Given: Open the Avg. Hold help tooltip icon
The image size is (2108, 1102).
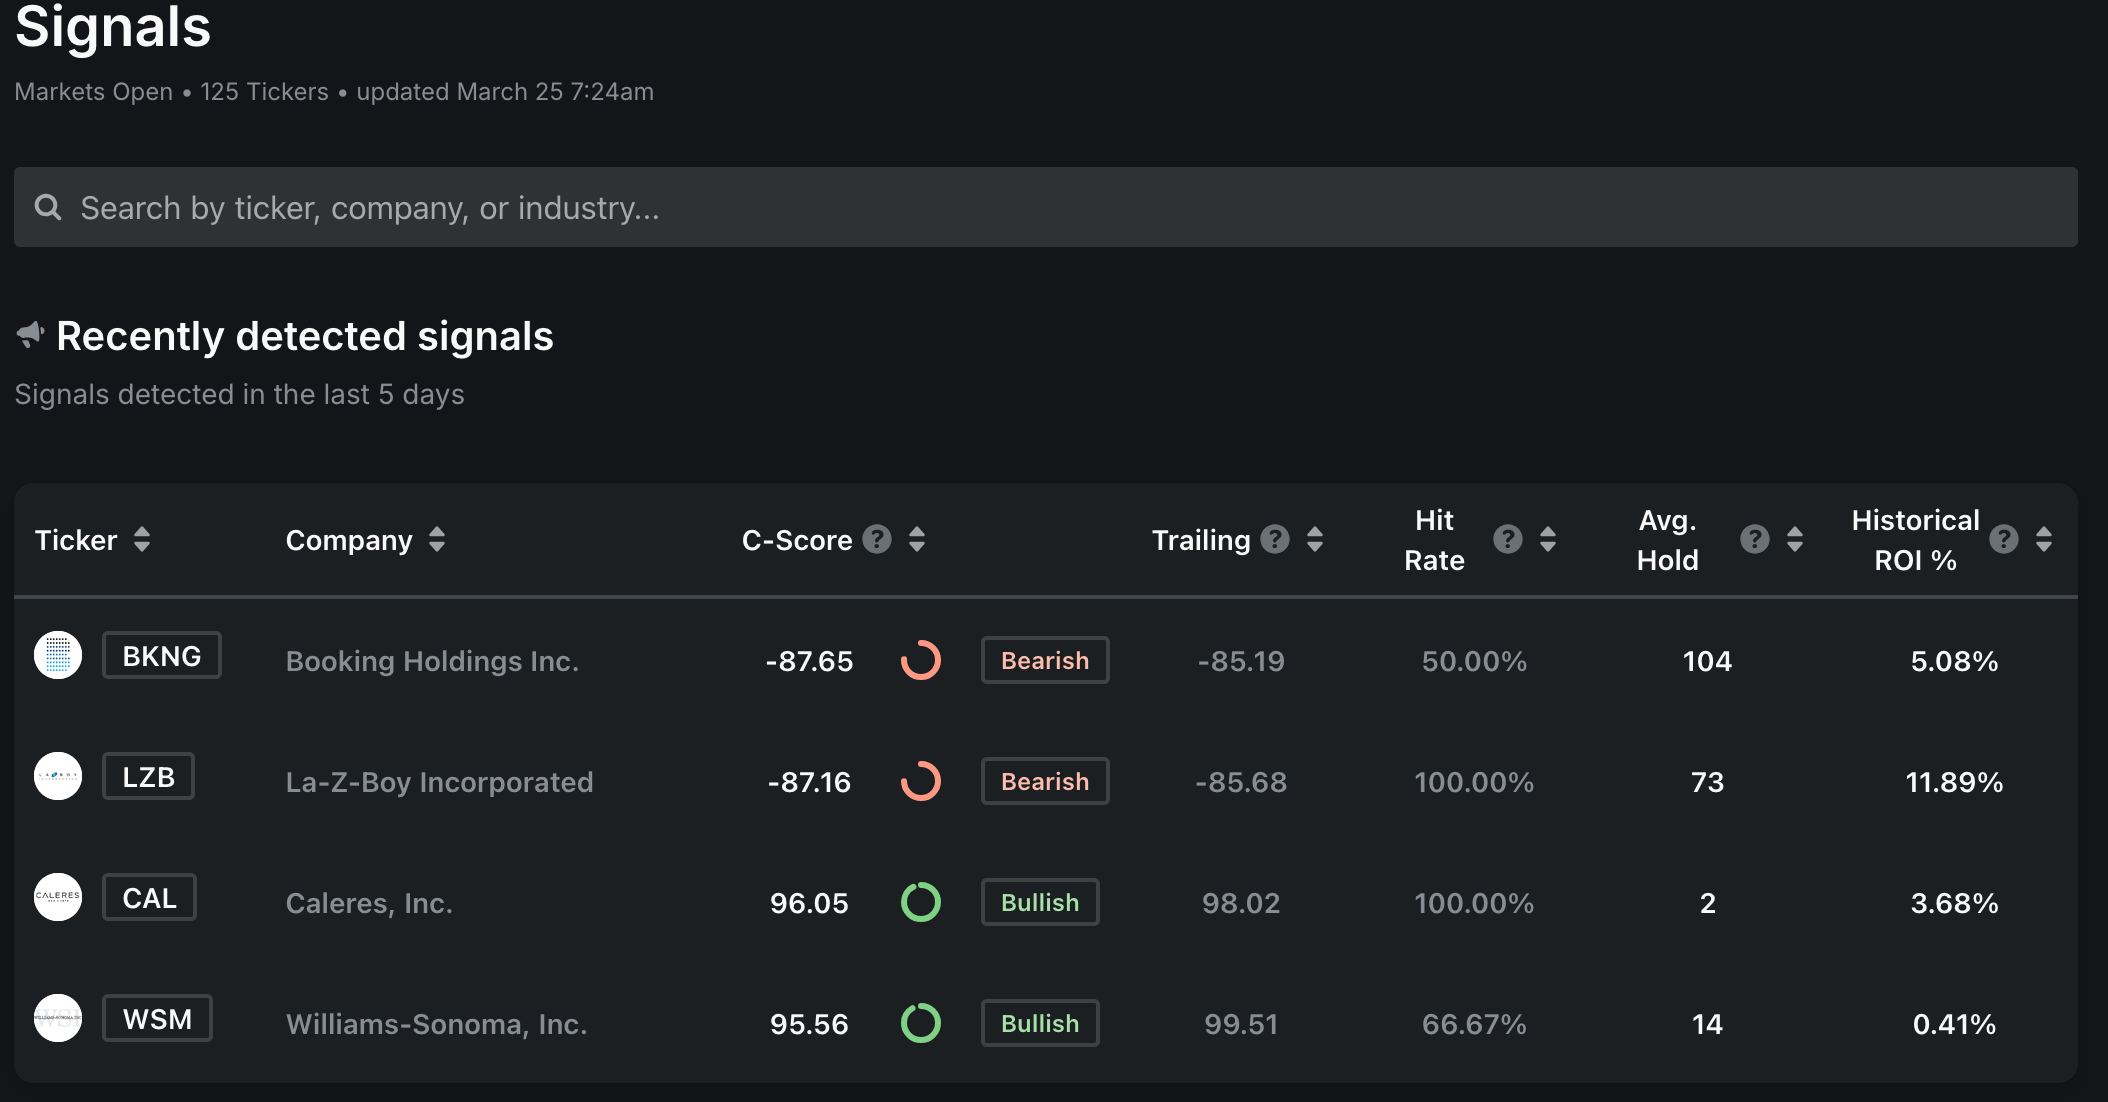Looking at the screenshot, I should coord(1755,539).
